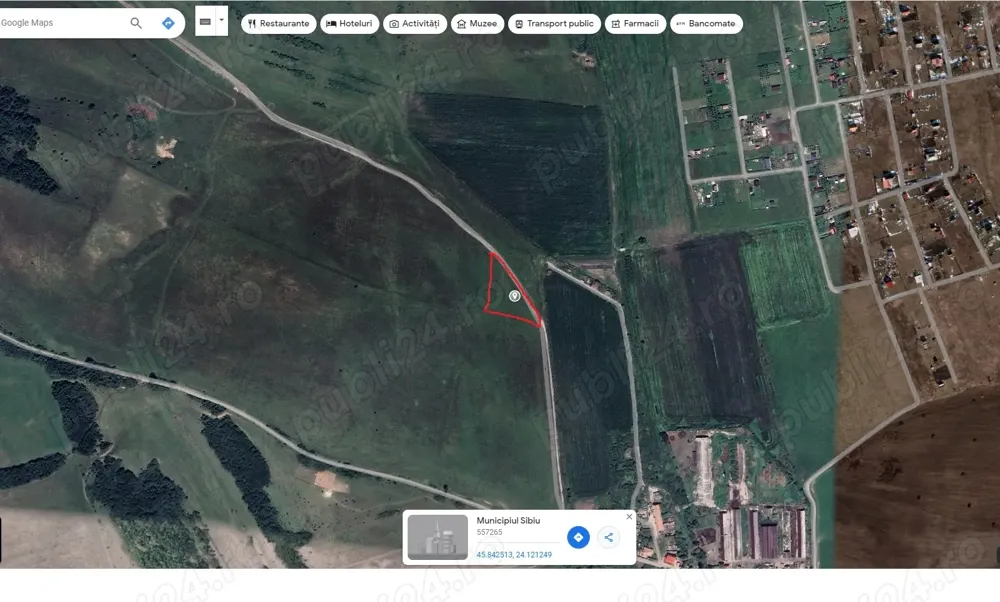Close the Municipiul Sibiu info card
Image resolution: width=1000 pixels, height=602 pixels.
[629, 517]
